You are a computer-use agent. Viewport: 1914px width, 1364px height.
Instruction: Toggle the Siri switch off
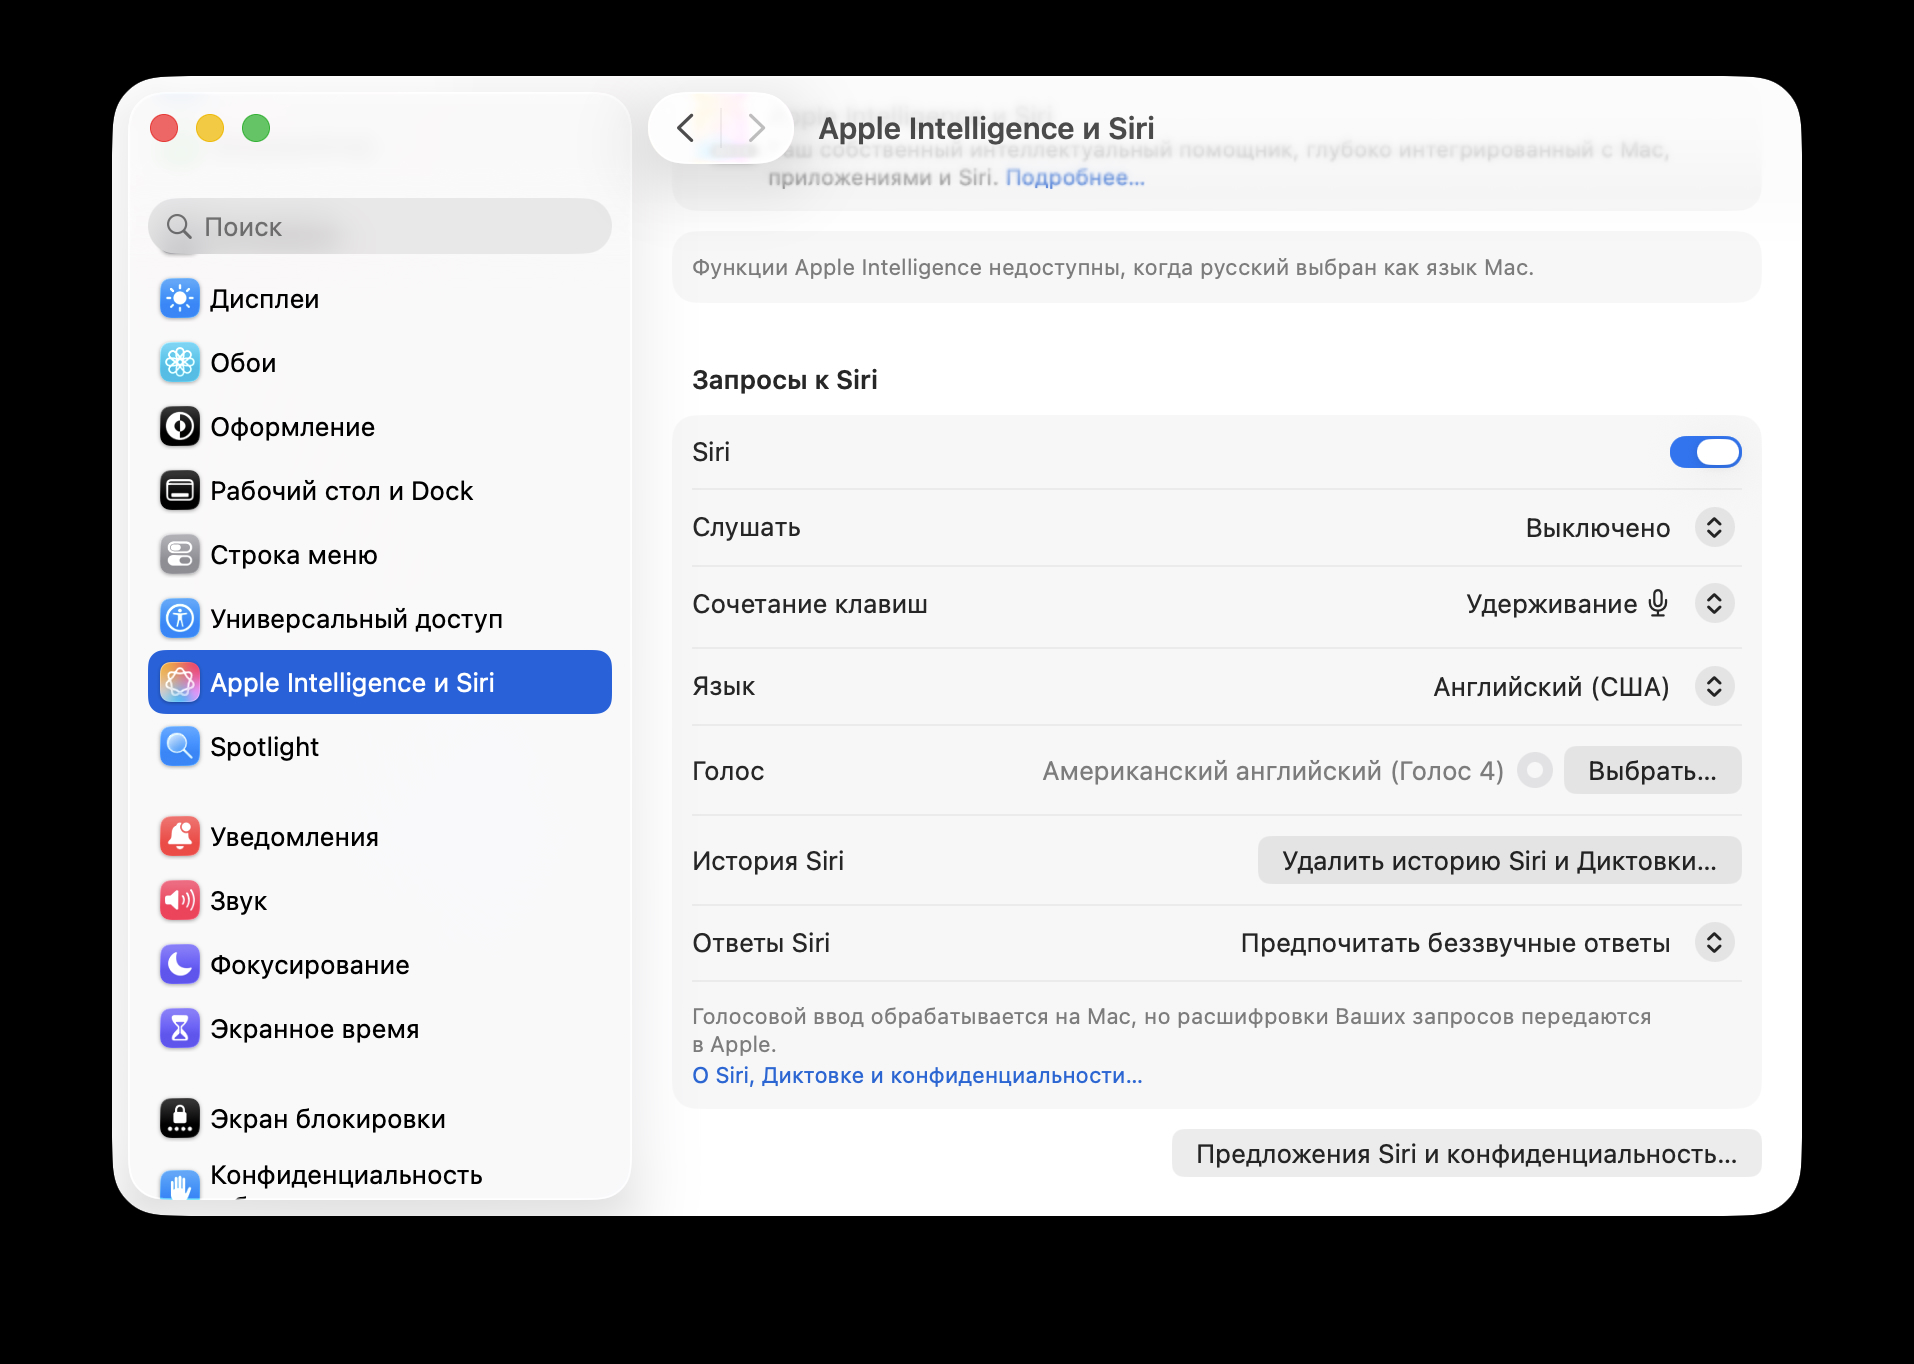click(1705, 452)
